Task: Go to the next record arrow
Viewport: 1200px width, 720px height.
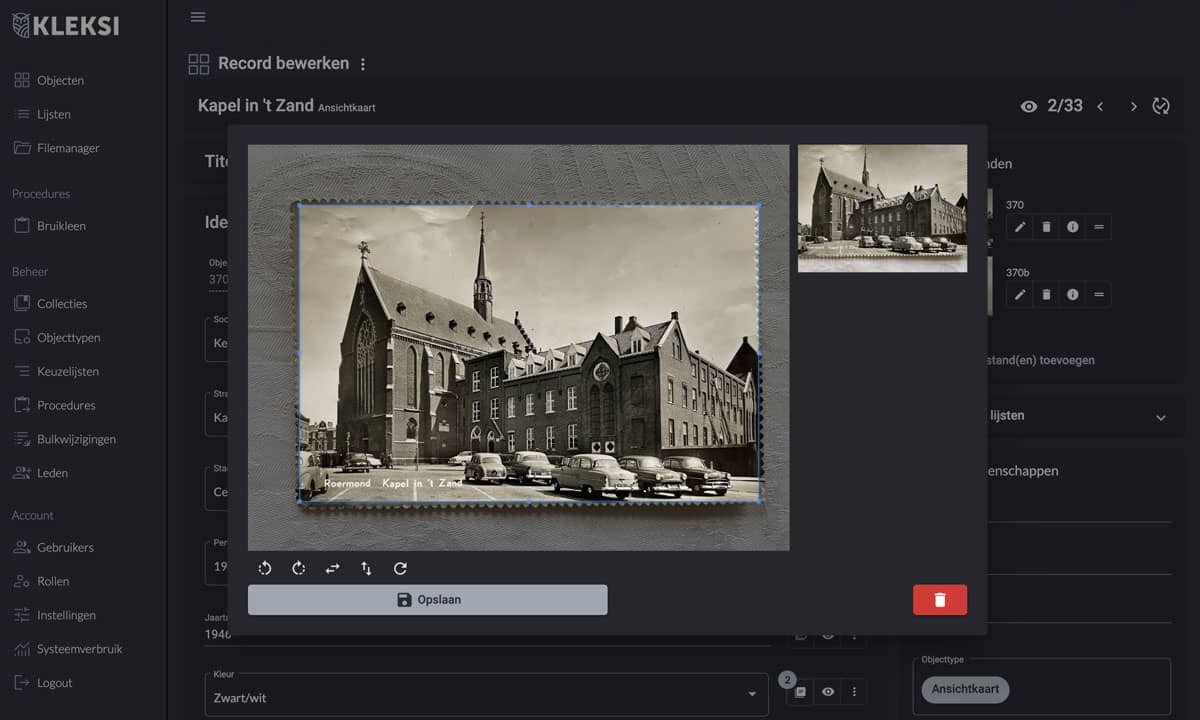Action: click(x=1133, y=106)
